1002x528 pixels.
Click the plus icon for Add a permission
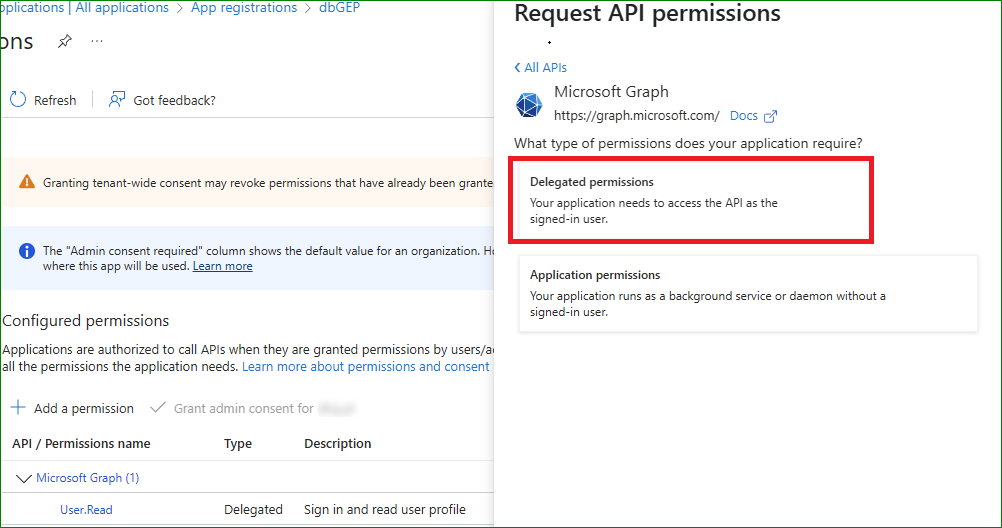(18, 408)
